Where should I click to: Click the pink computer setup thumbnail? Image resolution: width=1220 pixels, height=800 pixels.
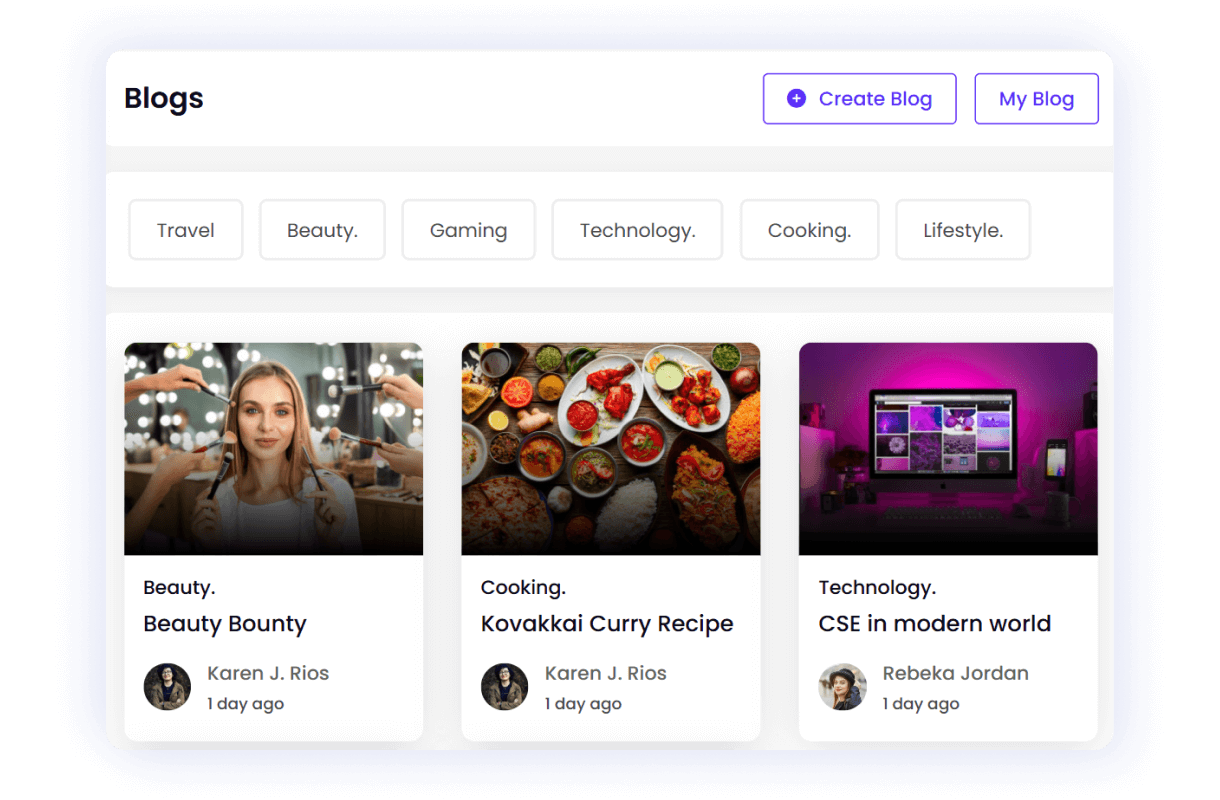pyautogui.click(x=947, y=449)
